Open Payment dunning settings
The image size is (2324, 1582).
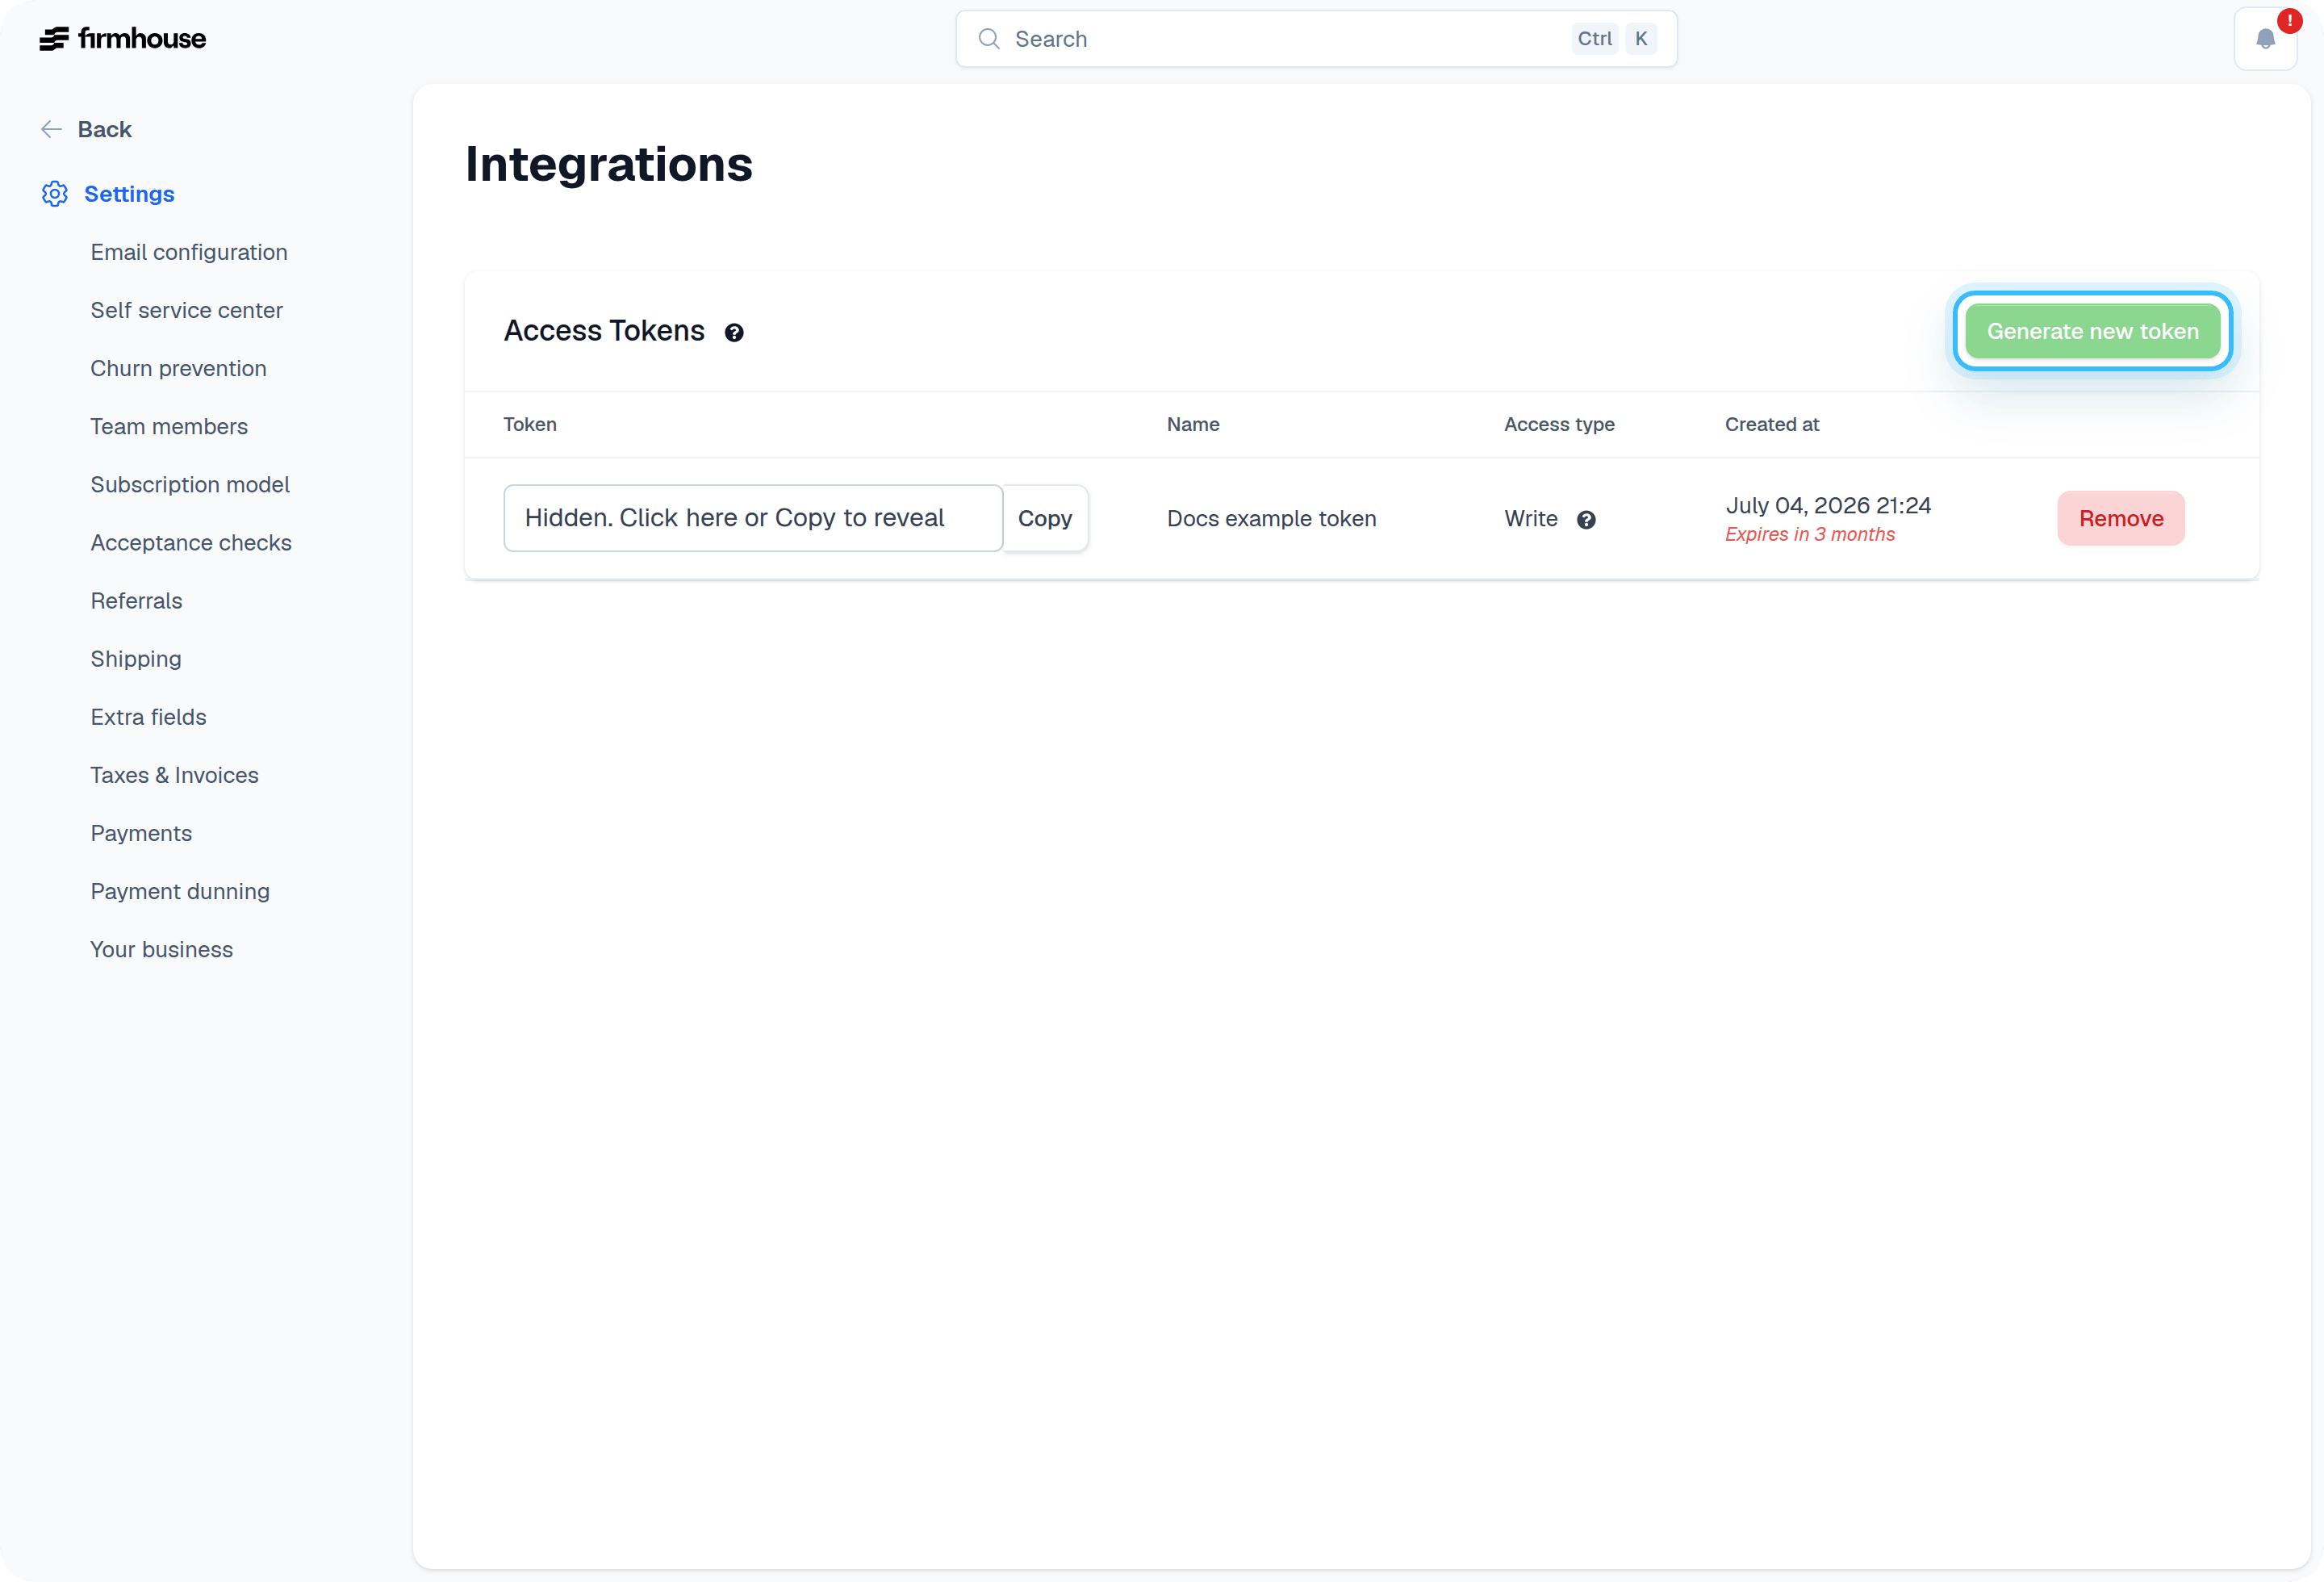pyautogui.click(x=180, y=890)
